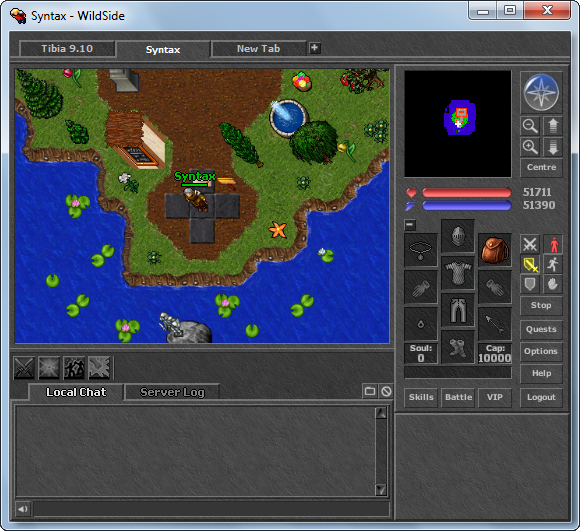Image resolution: width=580 pixels, height=531 pixels.
Task: Add a new tab with plus button
Action: (314, 48)
